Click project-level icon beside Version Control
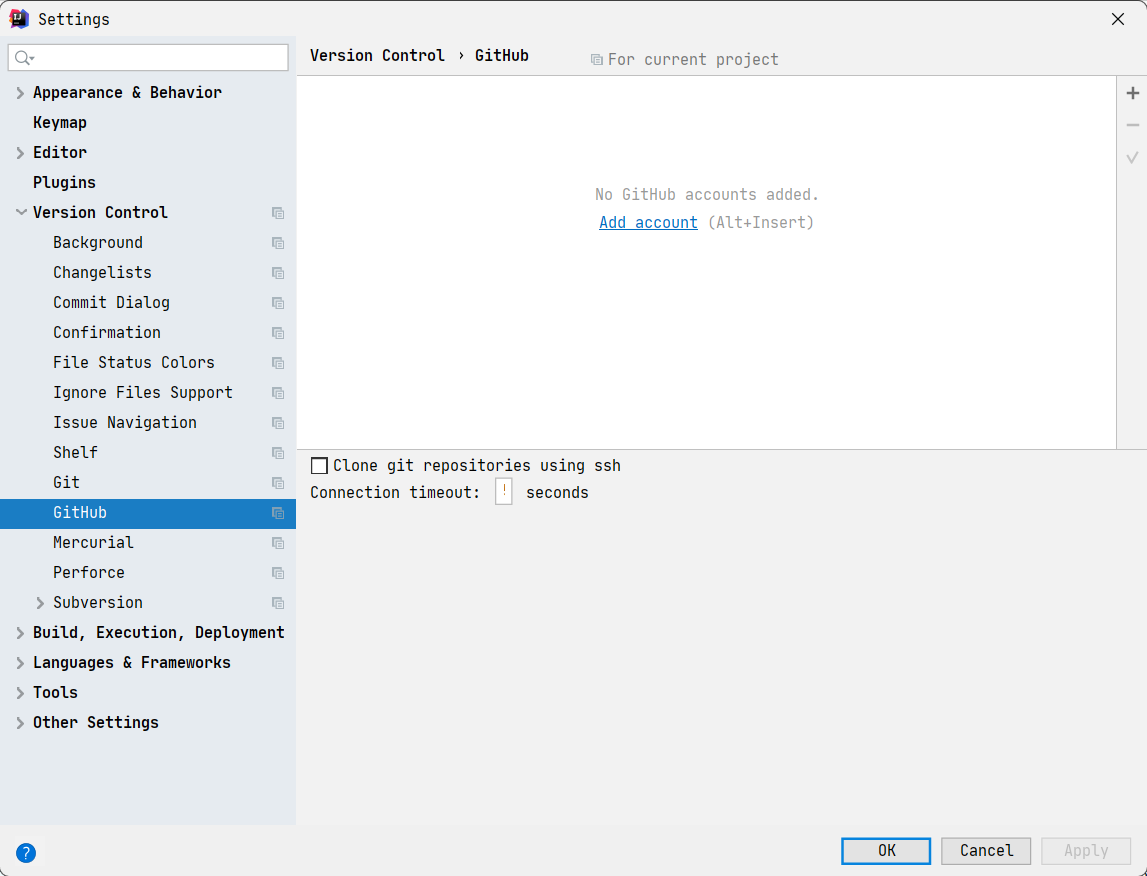1147x876 pixels. click(x=278, y=213)
